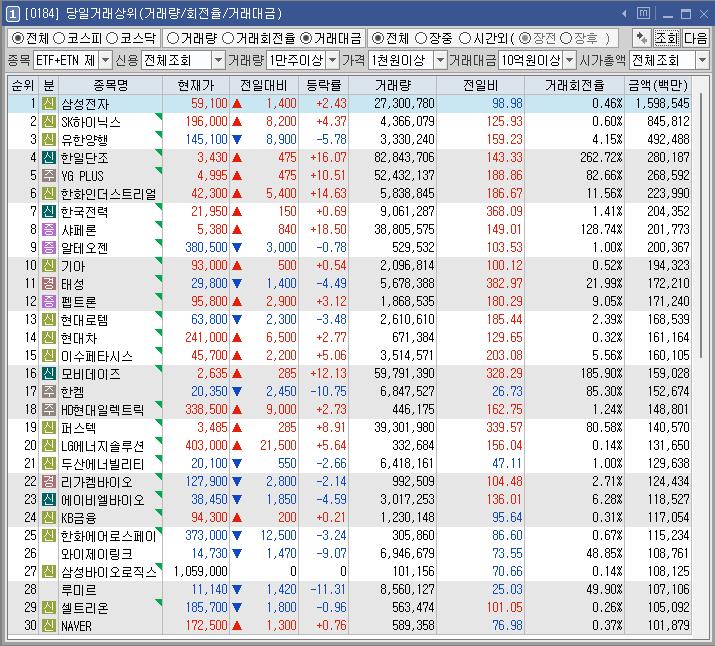Open the 시가총액 전체조회 dropdown

[702, 60]
